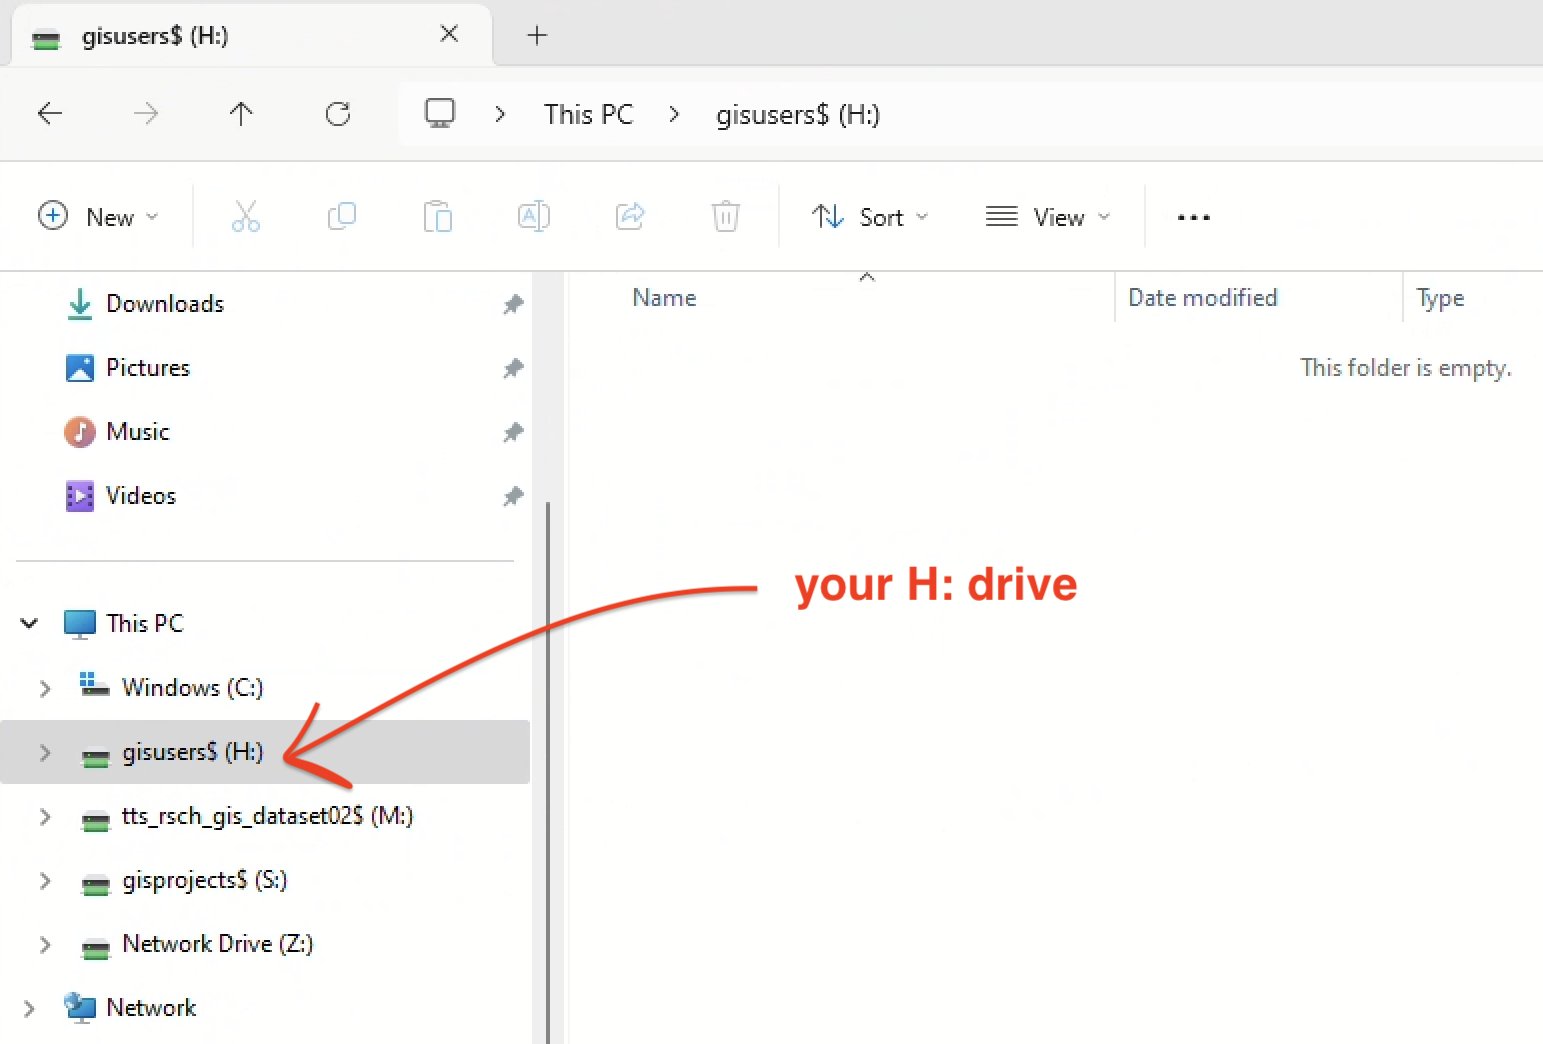Click the Share icon in toolbar
This screenshot has height=1044, width=1543.
point(630,216)
